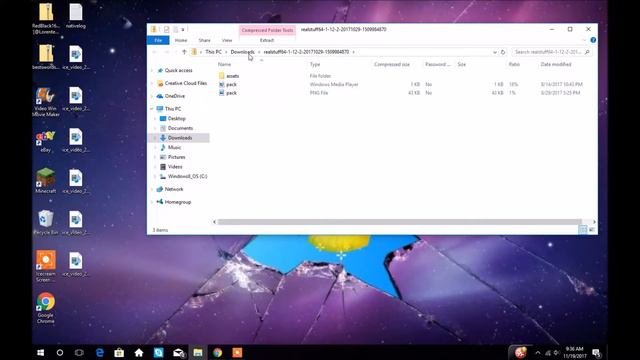Select Documents in the navigation pane
640x360 pixels.
point(180,128)
